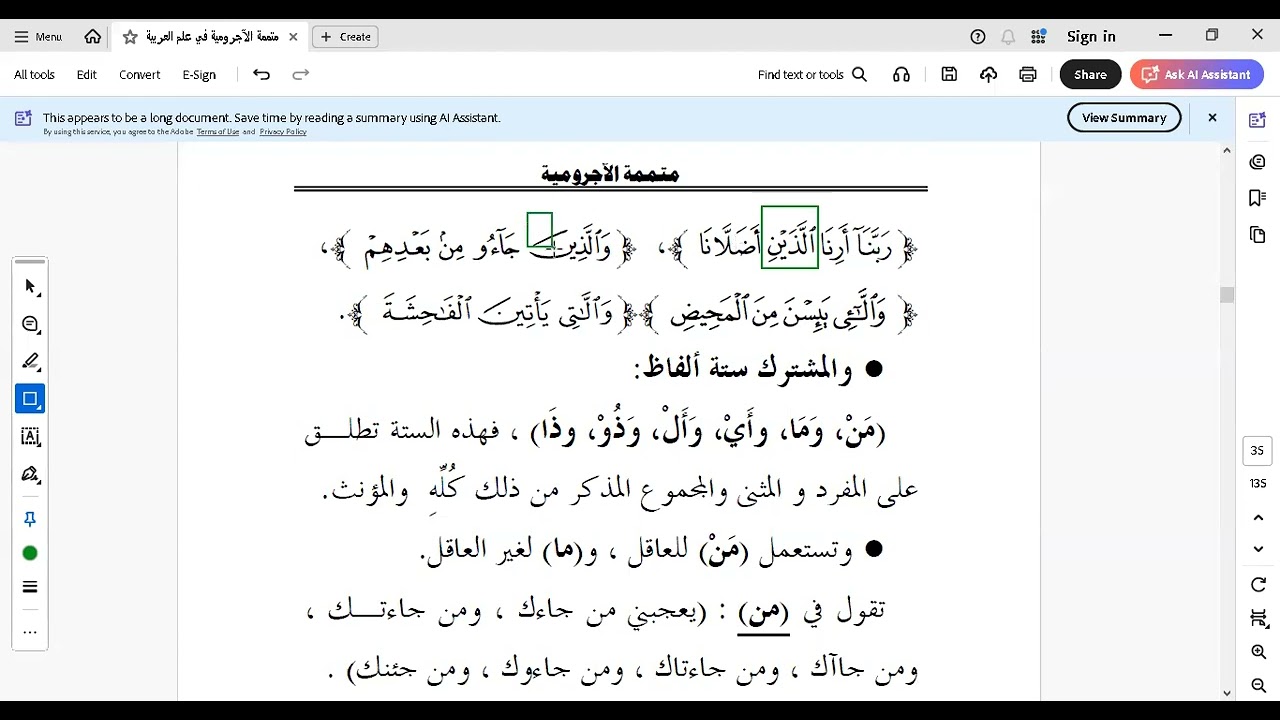This screenshot has height=720, width=1280.
Task: Open the Terms of Use link
Action: click(217, 132)
